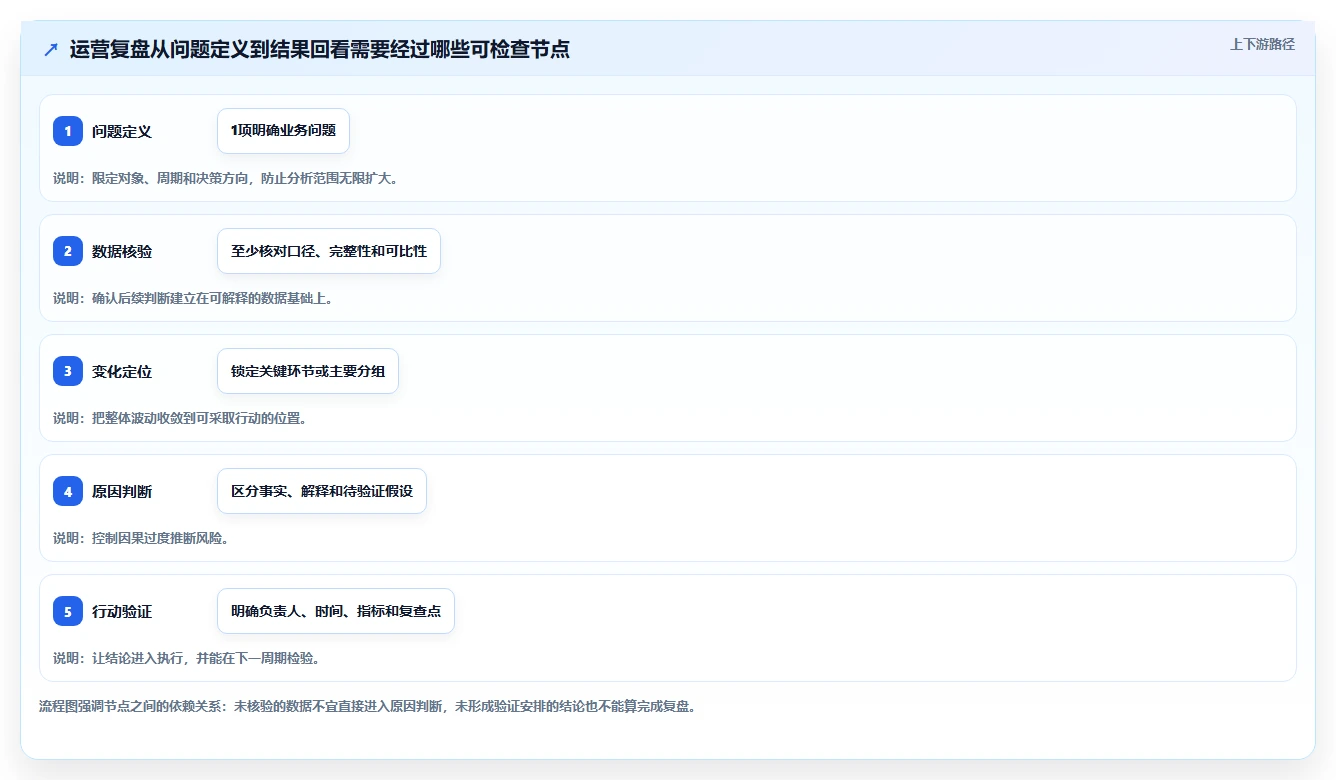Select the 明确负责人、时间、指标和复查点 chip
The image size is (1336, 780).
(x=336, y=611)
